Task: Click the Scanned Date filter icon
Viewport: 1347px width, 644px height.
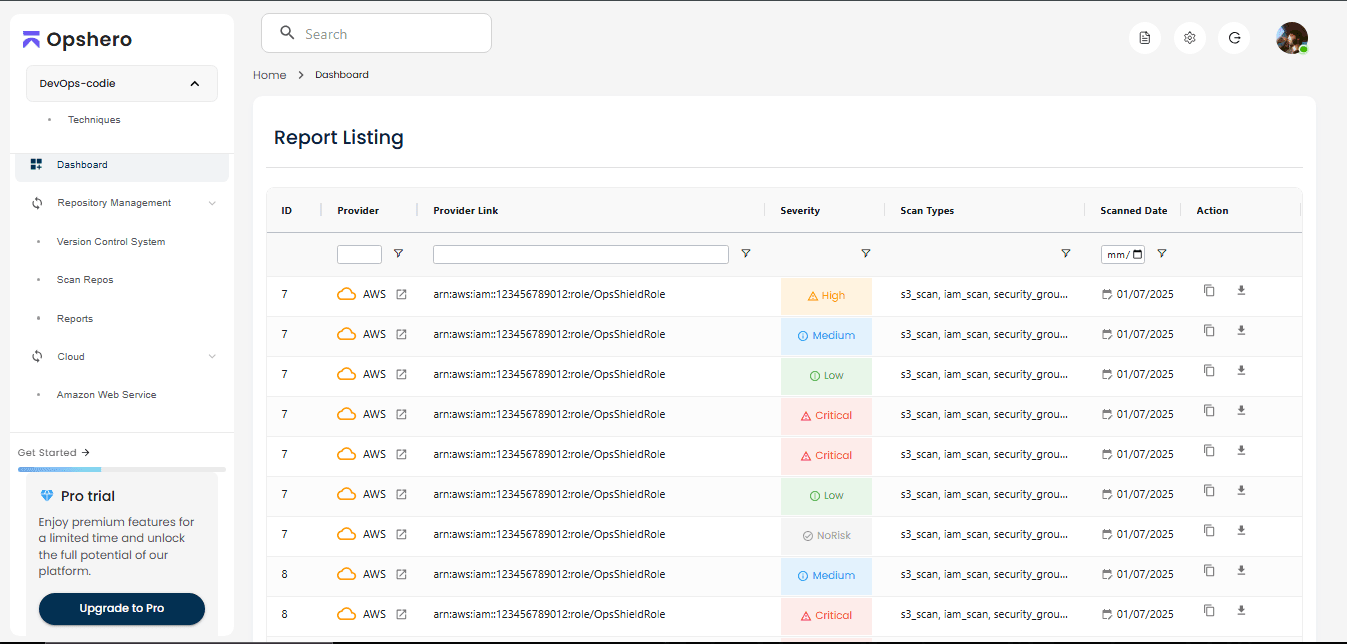Action: coord(1161,254)
